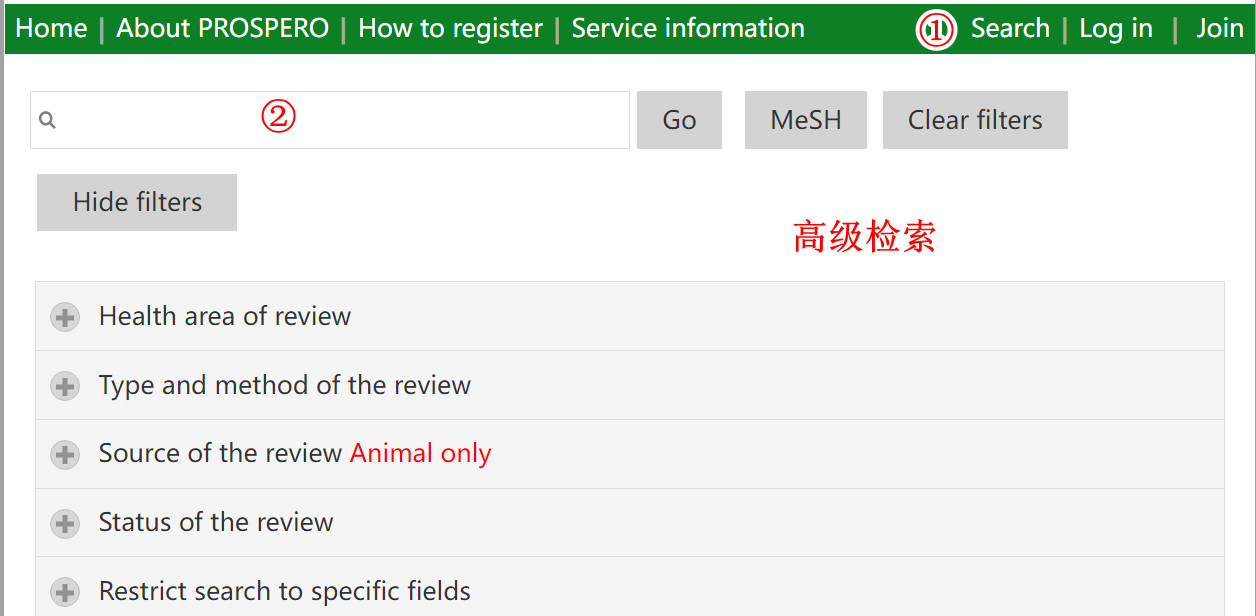The image size is (1256, 616).
Task: Click plus icon beside Restrict search to fields
Action: (65, 592)
